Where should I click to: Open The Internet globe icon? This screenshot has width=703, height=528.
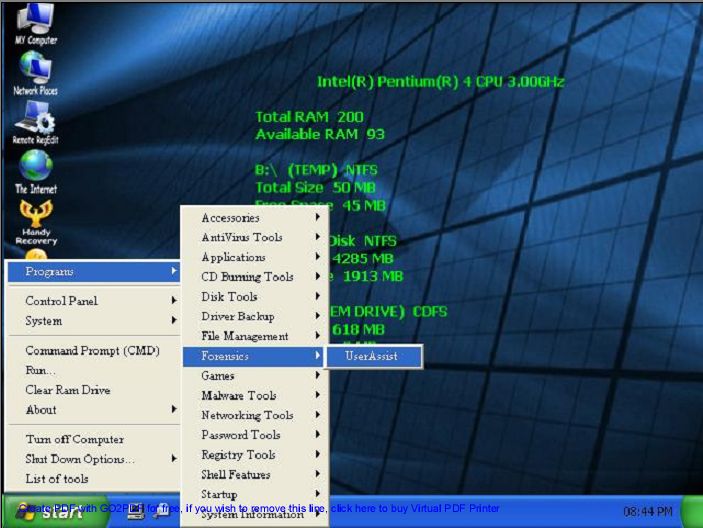click(36, 172)
